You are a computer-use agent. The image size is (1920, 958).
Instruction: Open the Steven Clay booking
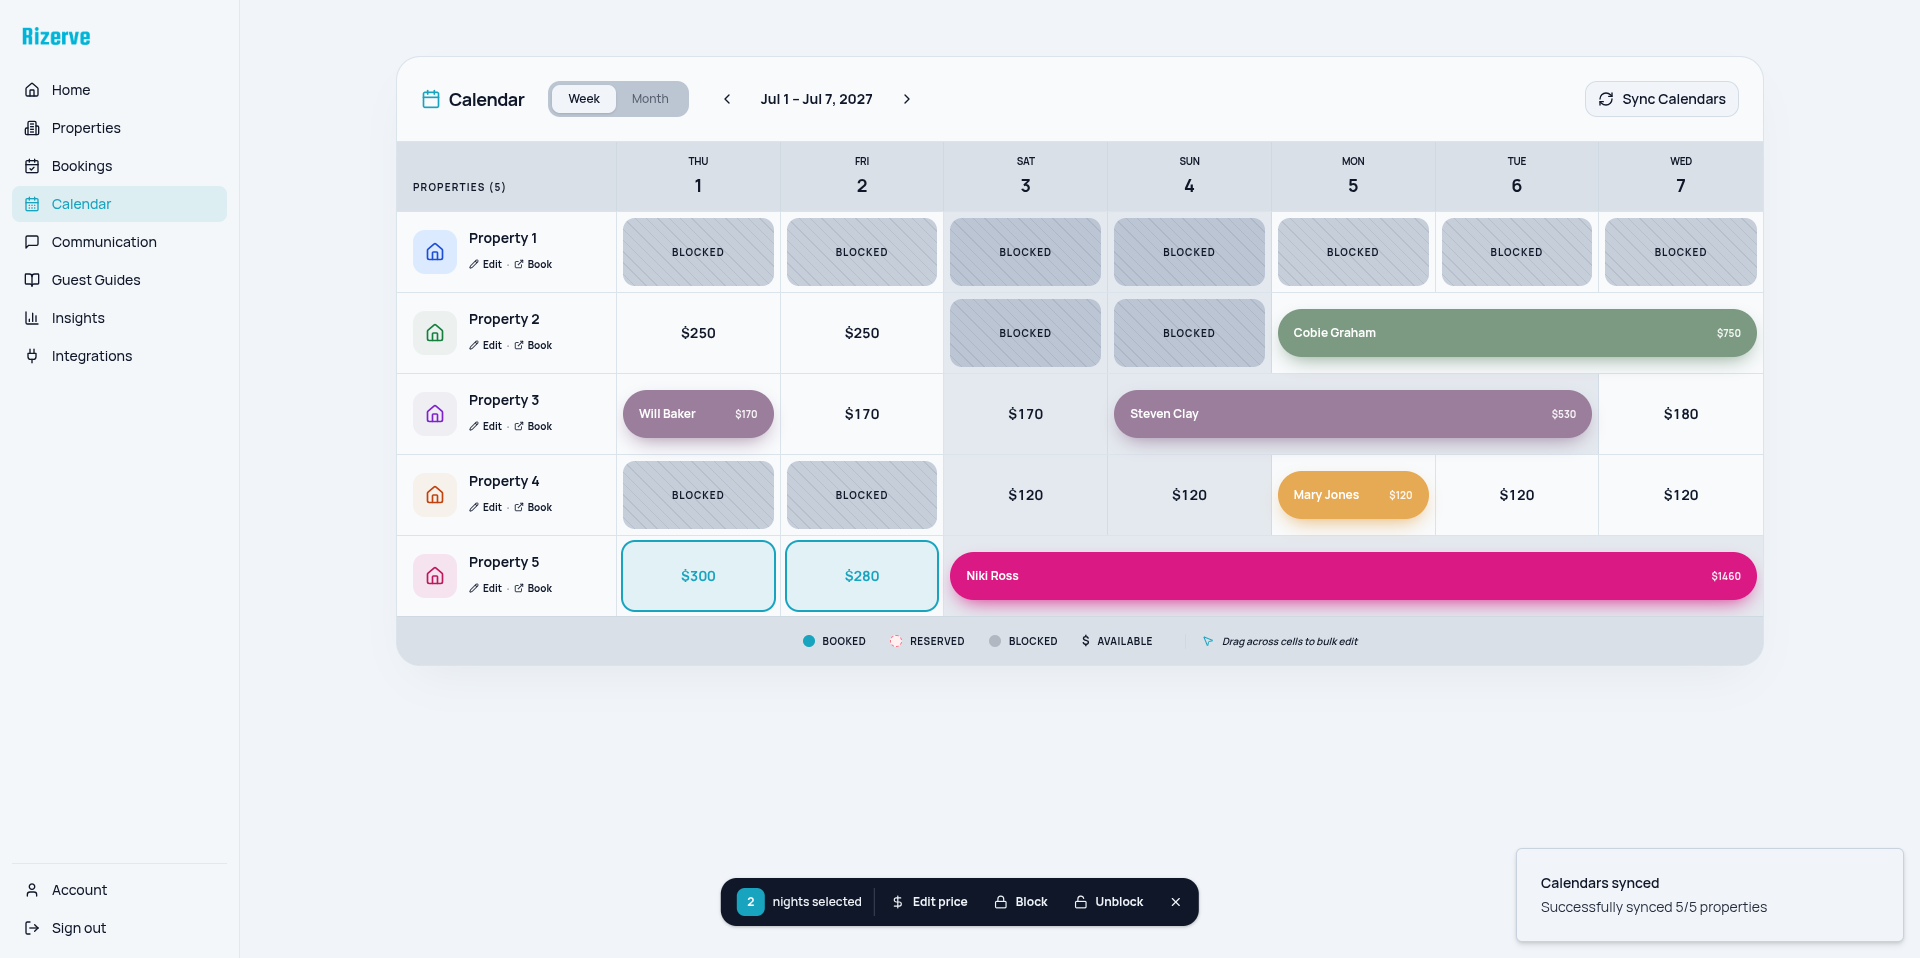click(1353, 414)
